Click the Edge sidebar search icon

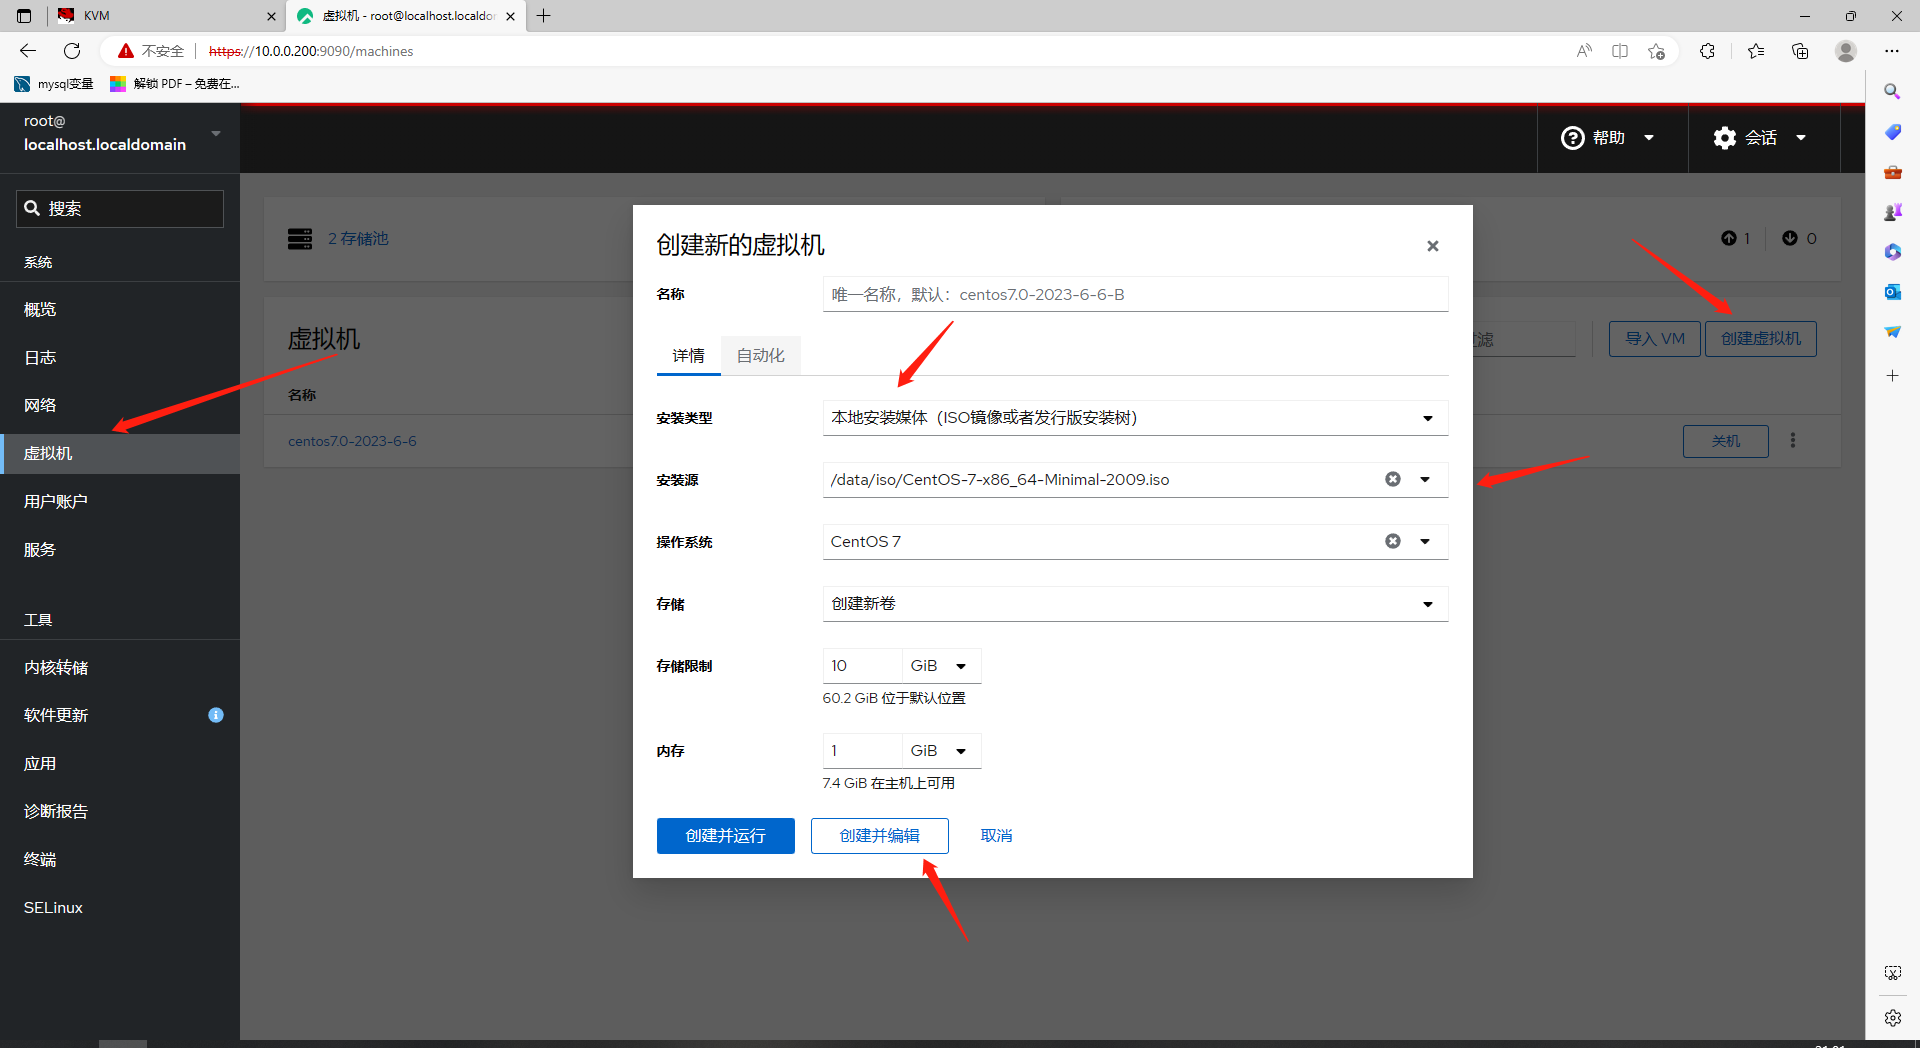click(1892, 92)
